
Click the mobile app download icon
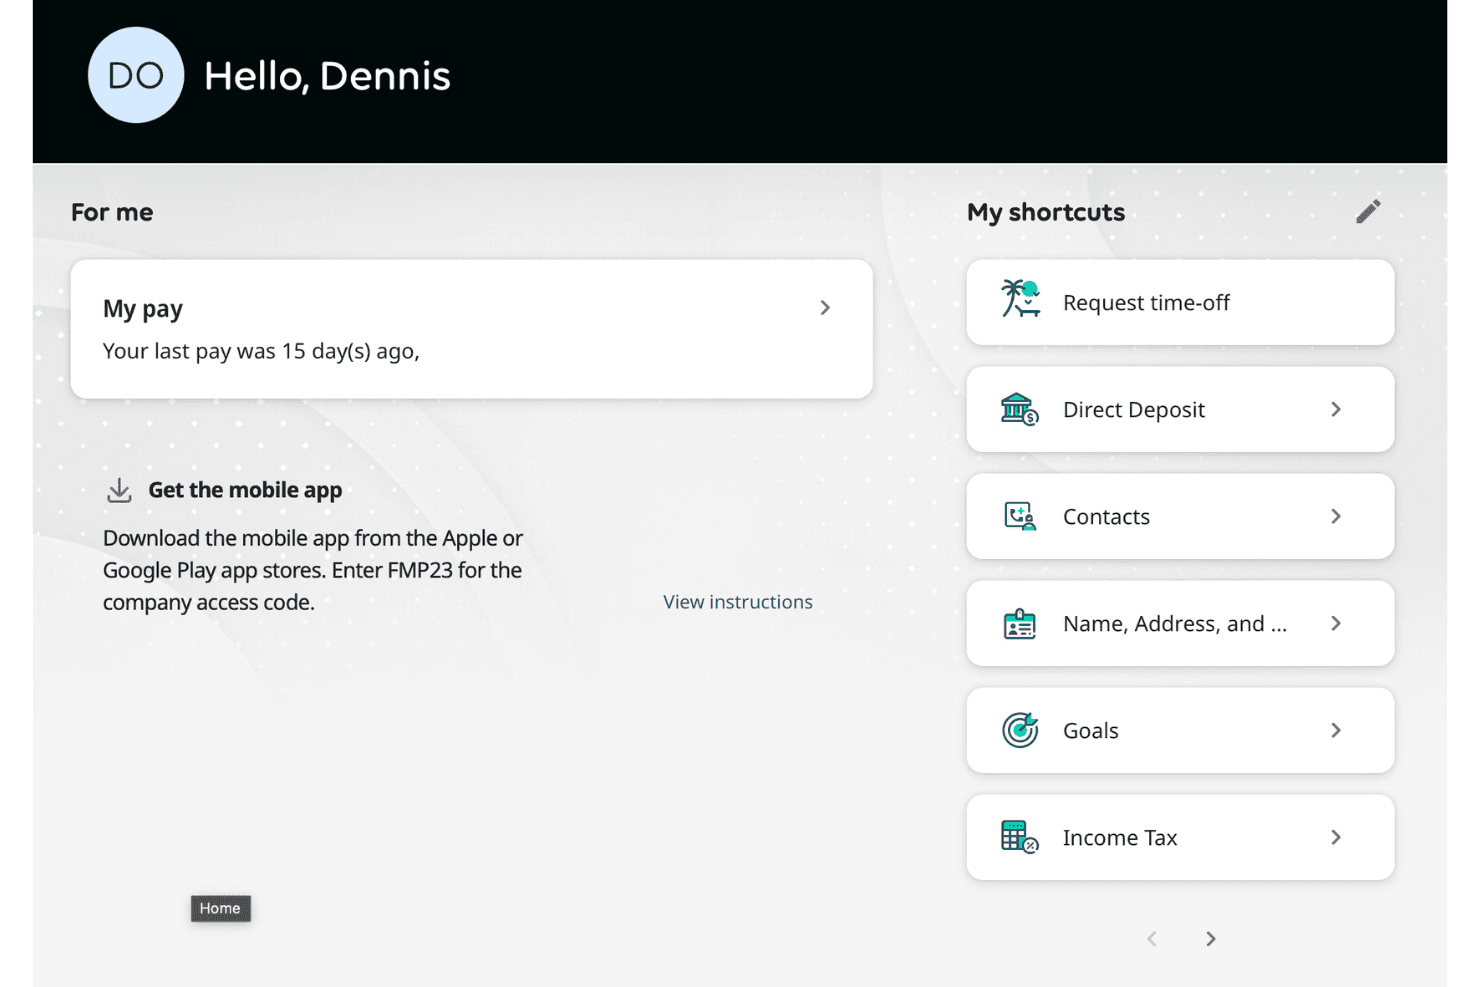(119, 490)
